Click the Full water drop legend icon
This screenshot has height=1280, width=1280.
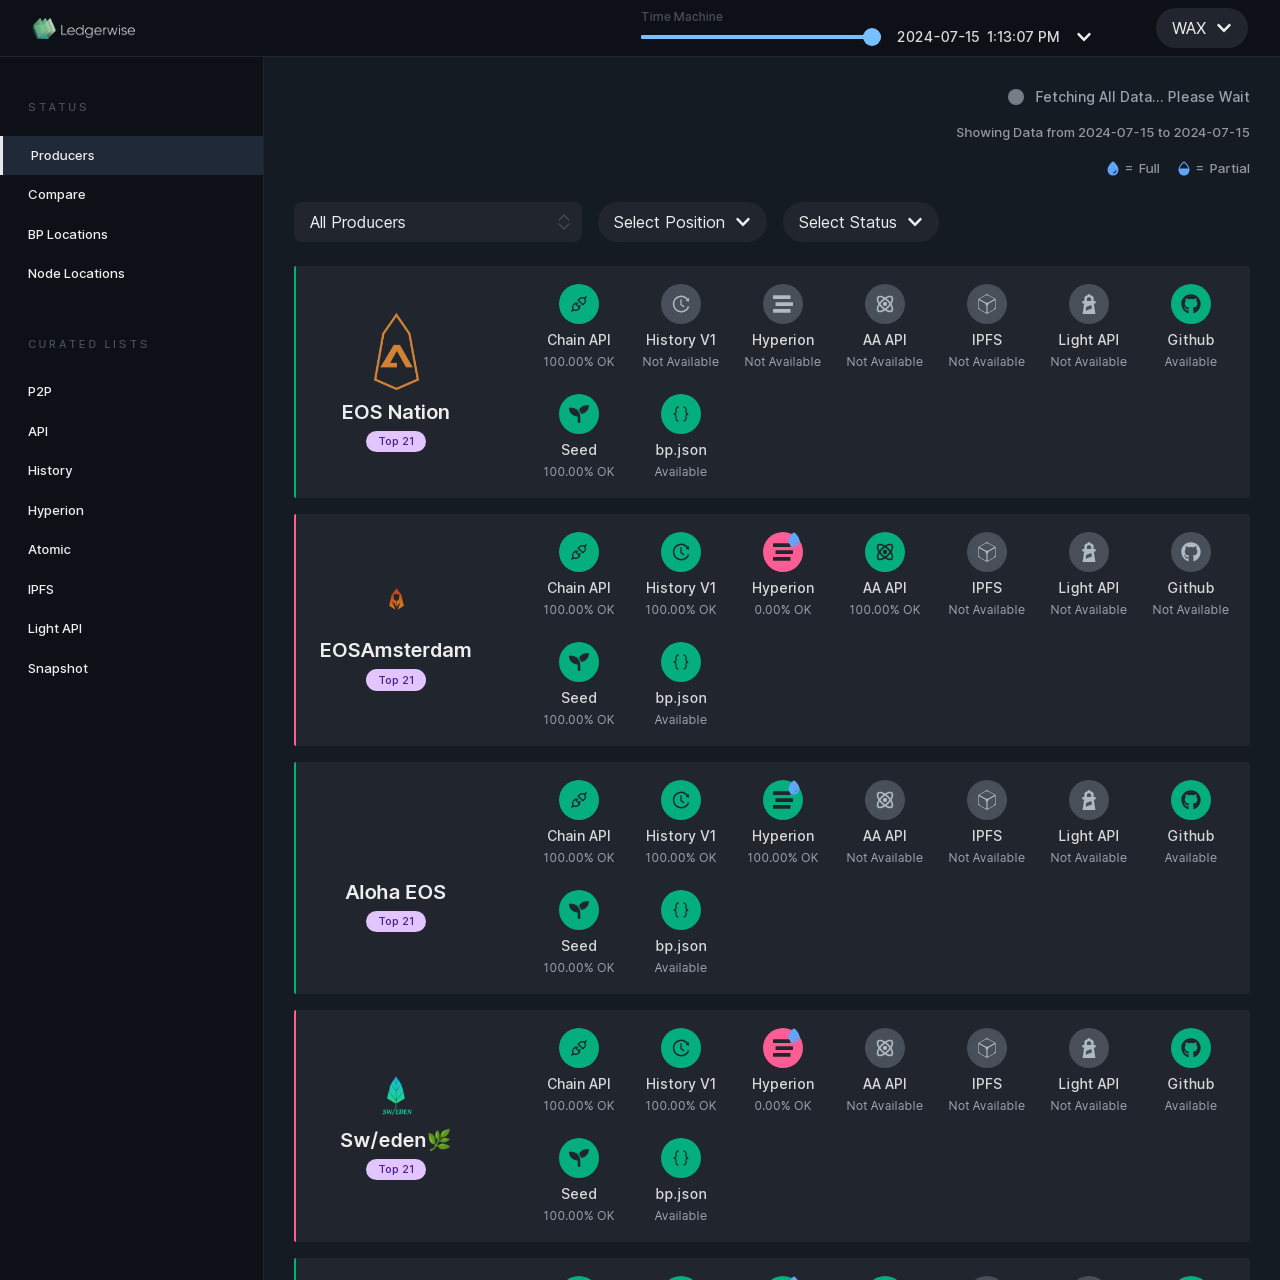click(x=1112, y=168)
